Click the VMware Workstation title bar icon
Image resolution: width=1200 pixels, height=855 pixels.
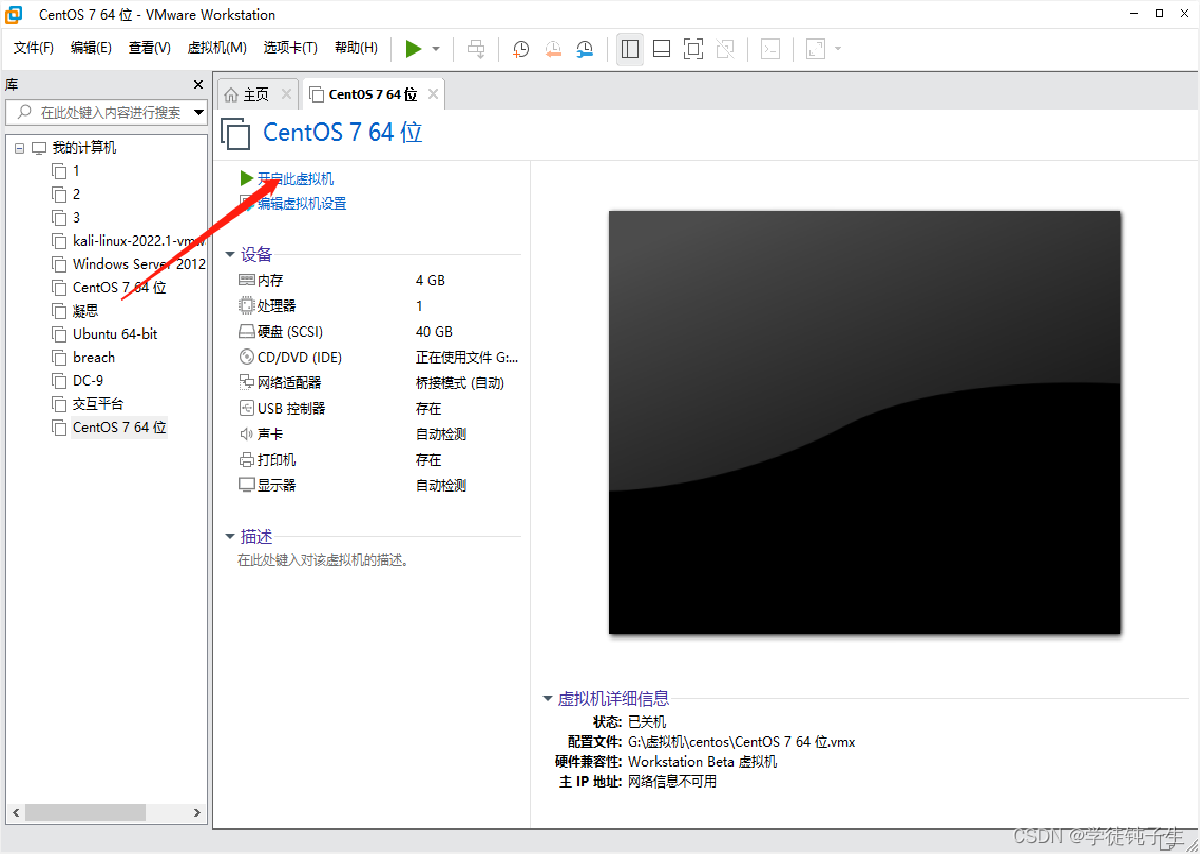15,14
